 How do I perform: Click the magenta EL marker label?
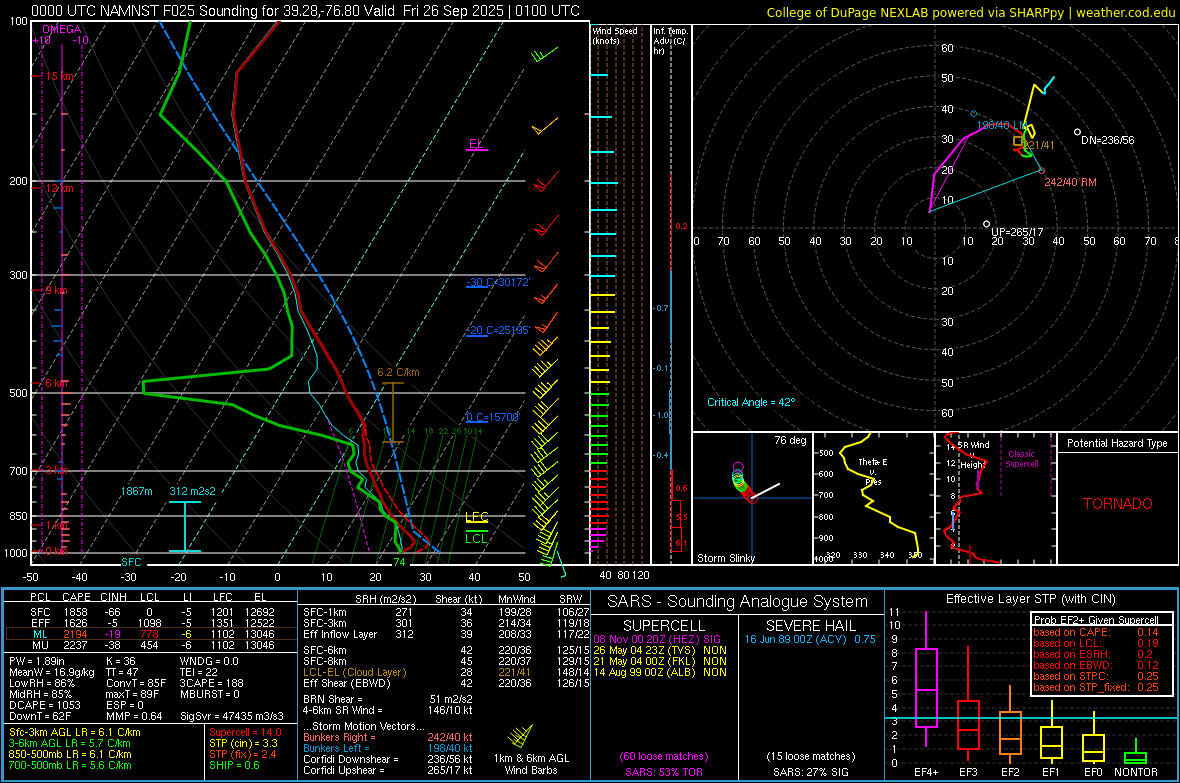tap(476, 144)
